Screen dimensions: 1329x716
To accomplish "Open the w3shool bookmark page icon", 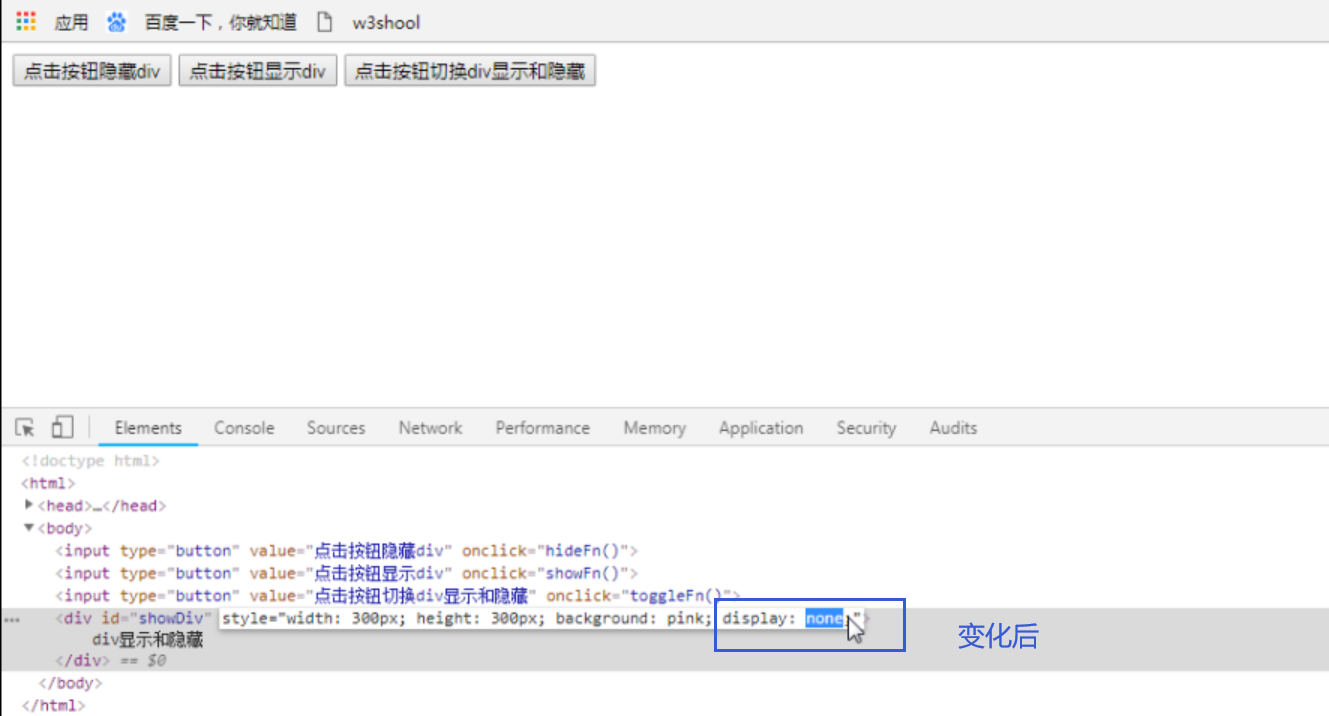I will click(323, 21).
